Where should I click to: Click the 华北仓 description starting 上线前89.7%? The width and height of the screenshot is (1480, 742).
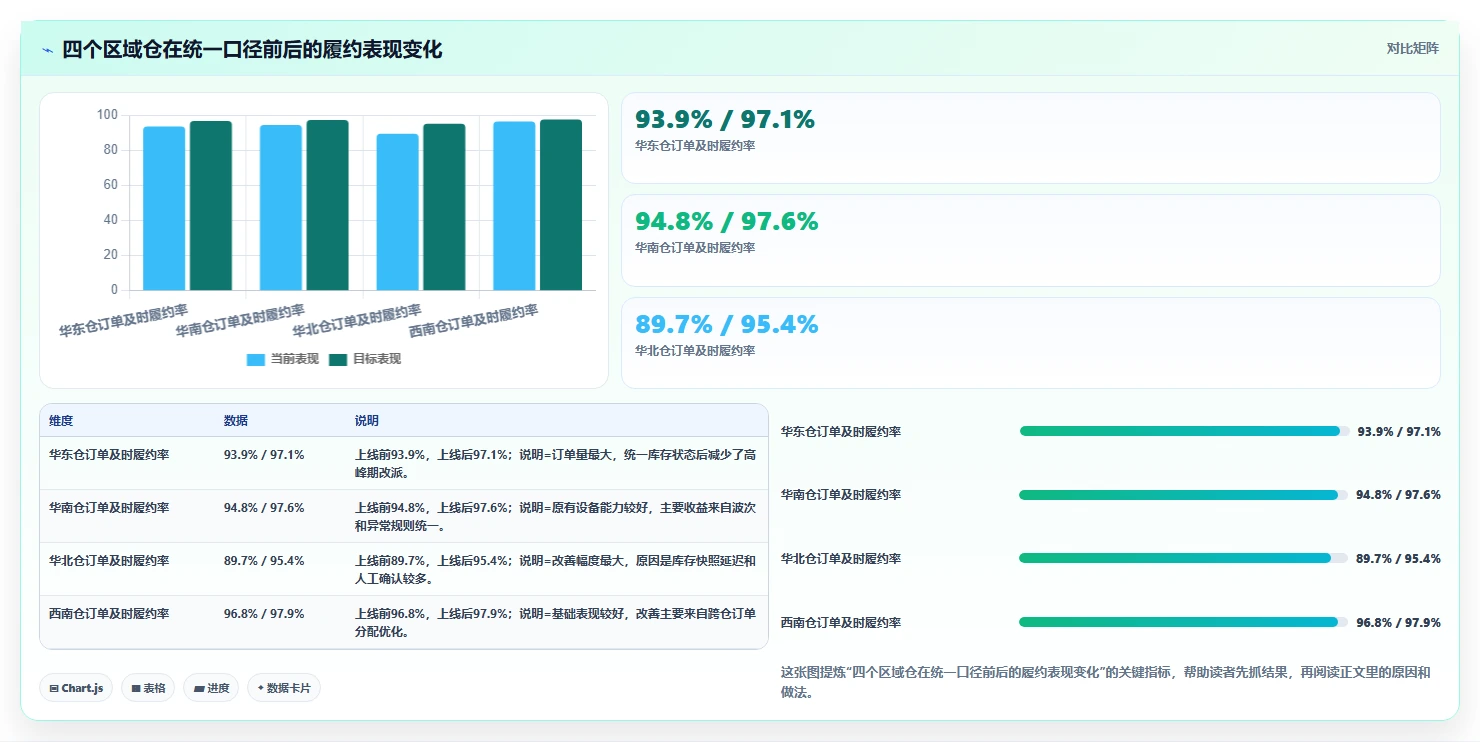556,569
